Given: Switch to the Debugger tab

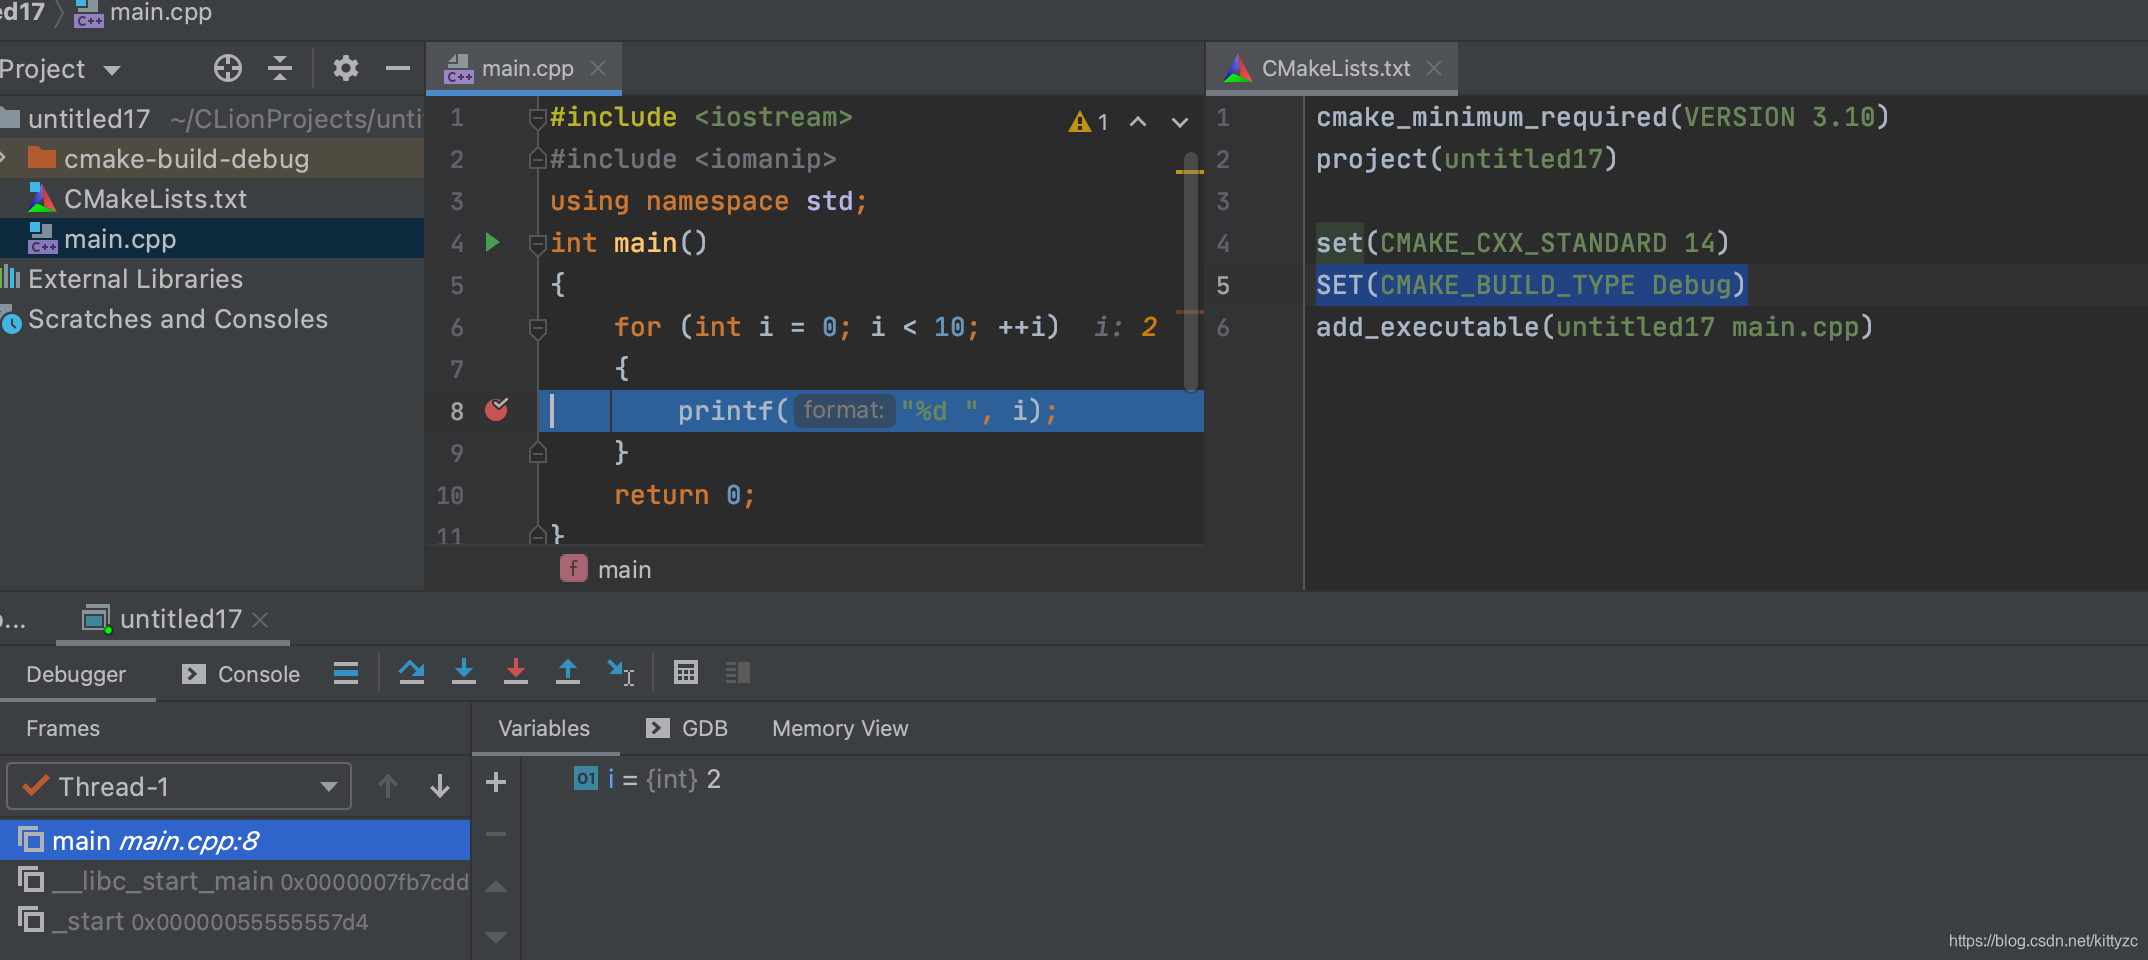Looking at the screenshot, I should click(x=76, y=674).
